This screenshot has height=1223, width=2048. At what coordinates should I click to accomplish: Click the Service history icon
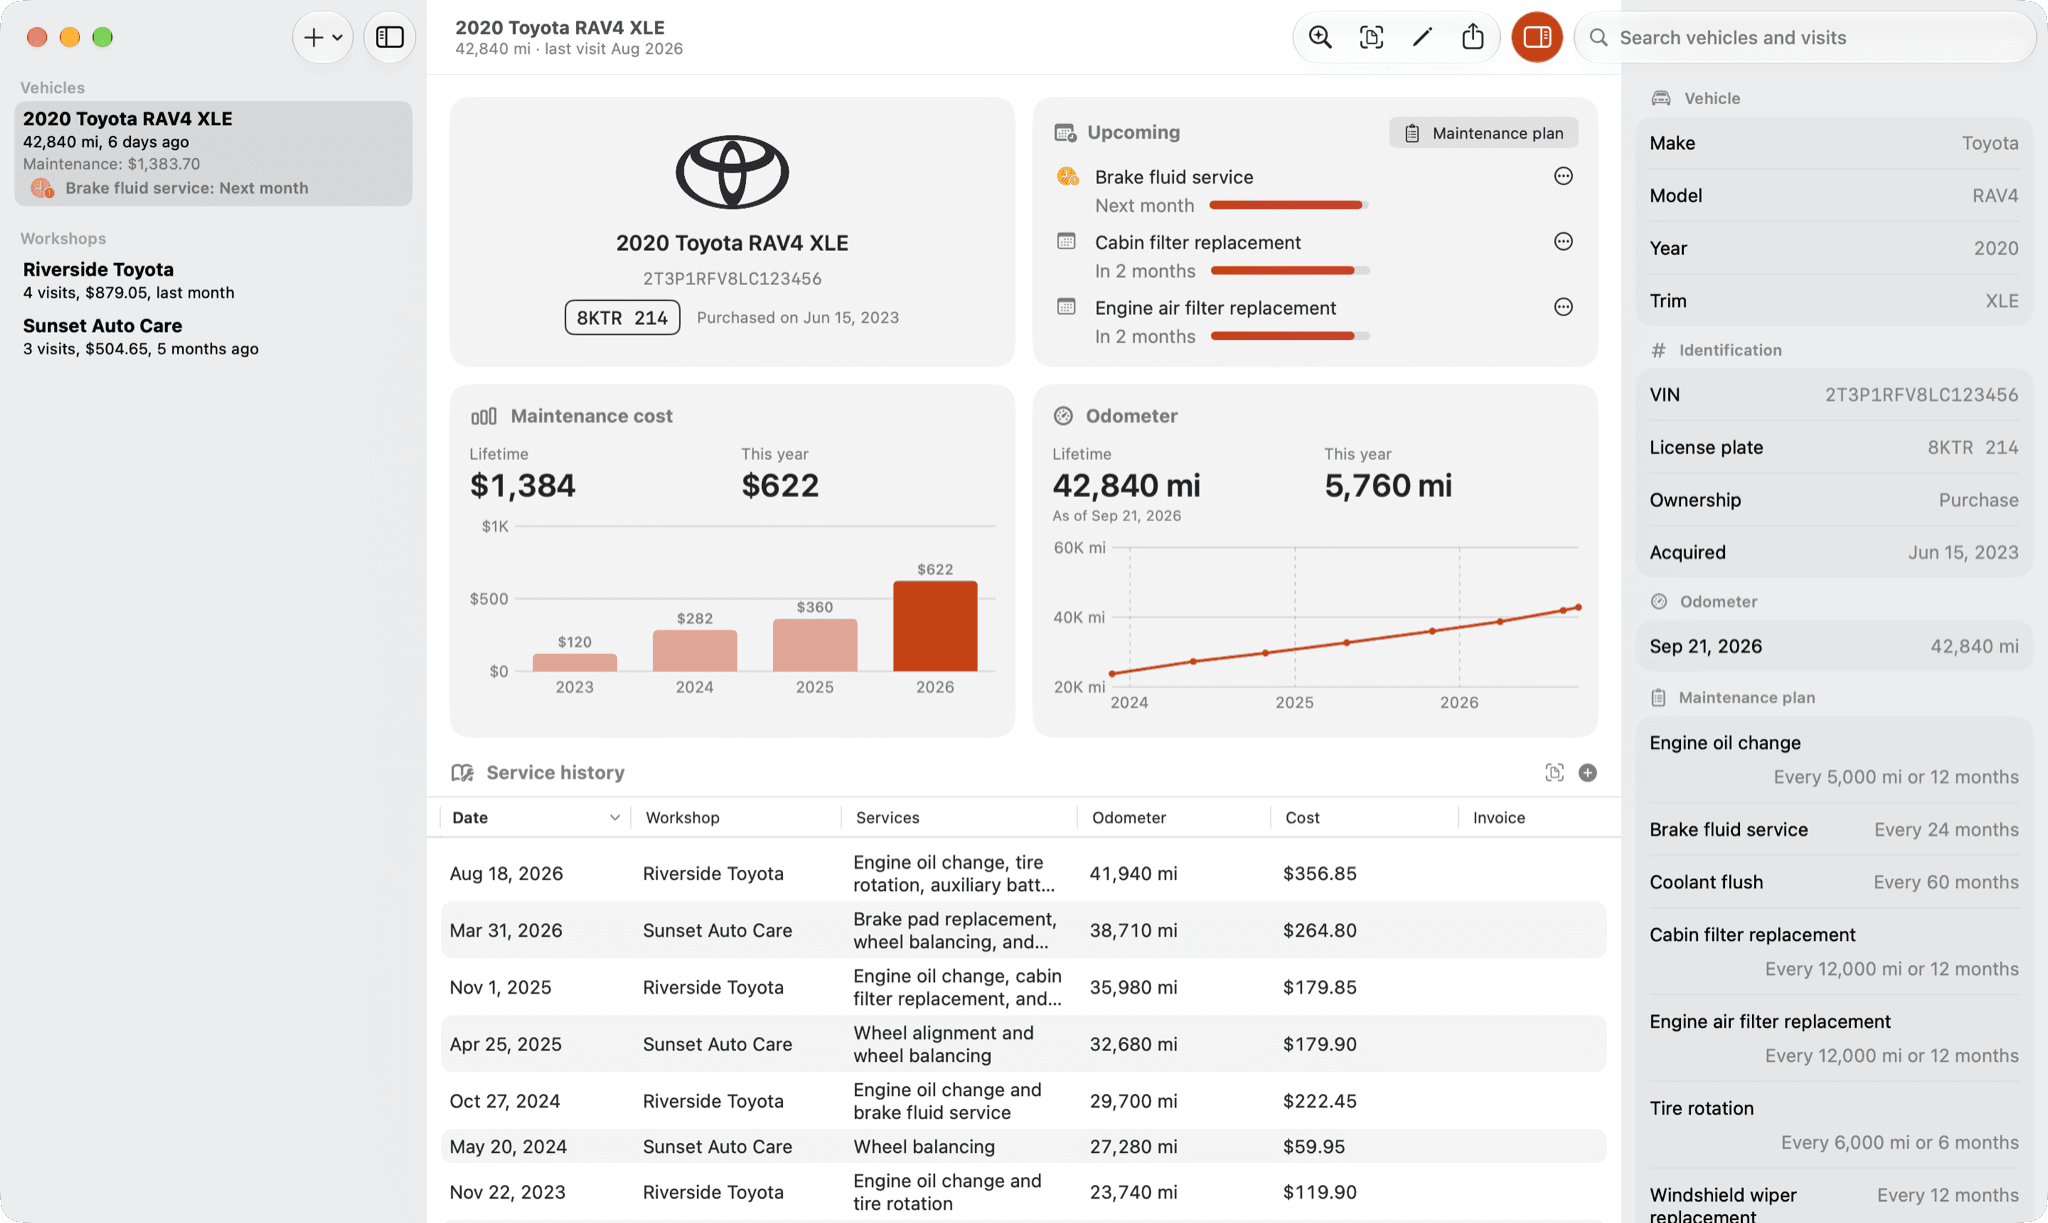point(462,772)
